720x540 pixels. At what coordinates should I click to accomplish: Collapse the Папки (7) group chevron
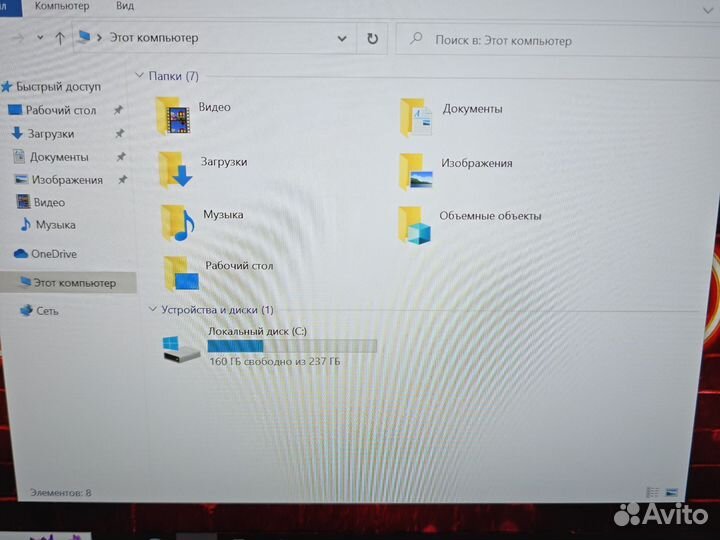tap(140, 75)
